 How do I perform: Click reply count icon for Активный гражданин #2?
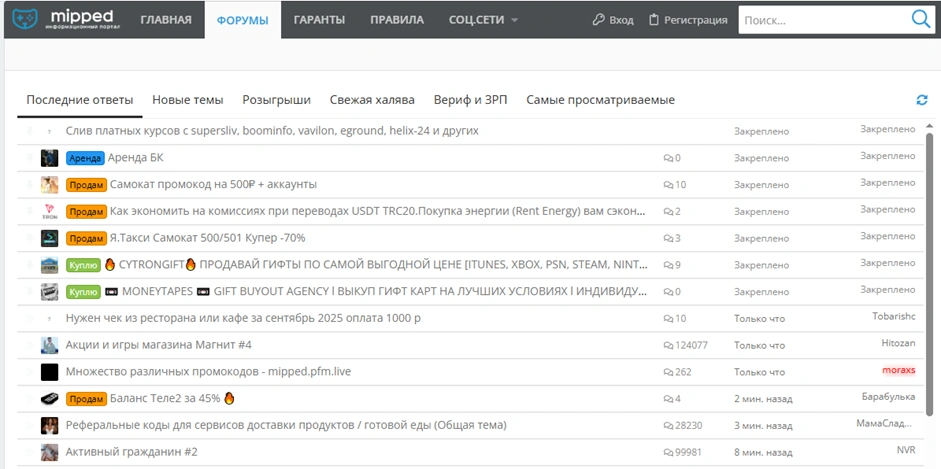669,452
